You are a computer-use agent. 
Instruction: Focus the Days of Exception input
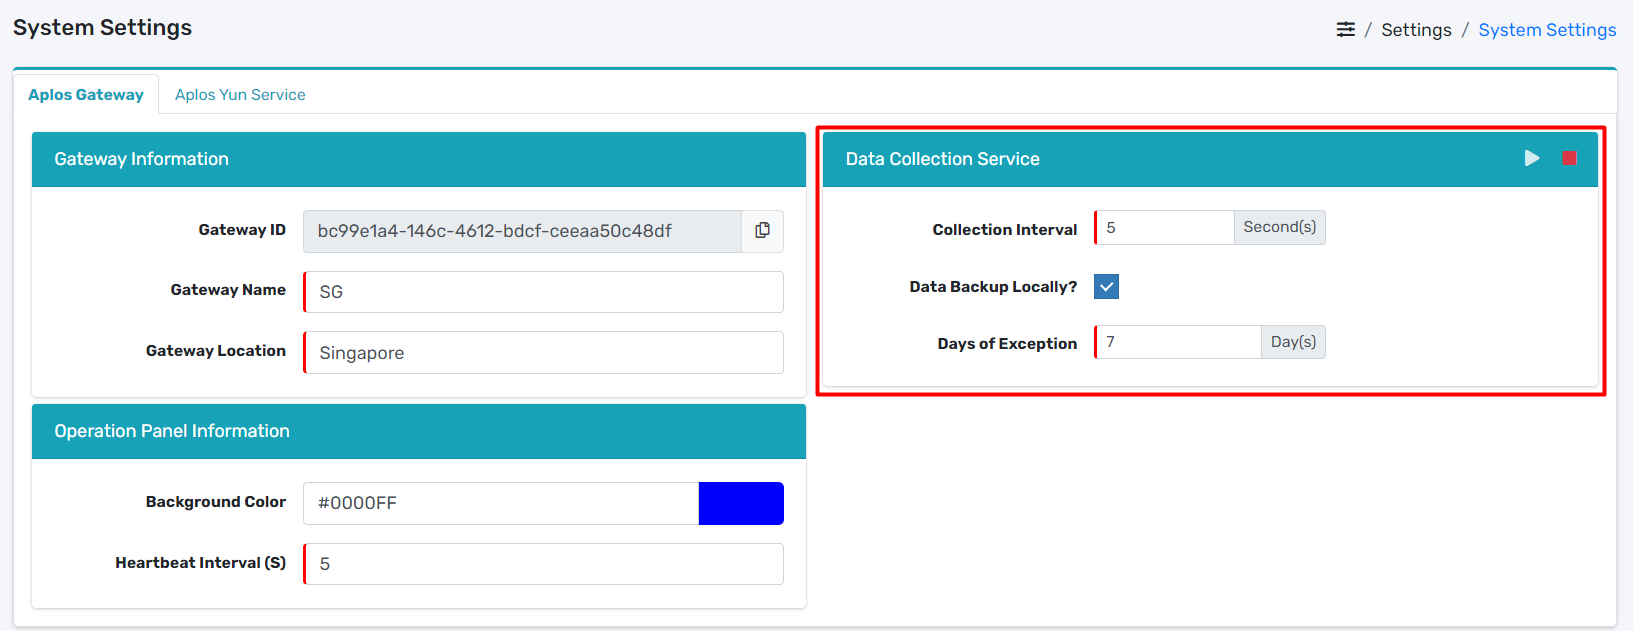(1178, 342)
